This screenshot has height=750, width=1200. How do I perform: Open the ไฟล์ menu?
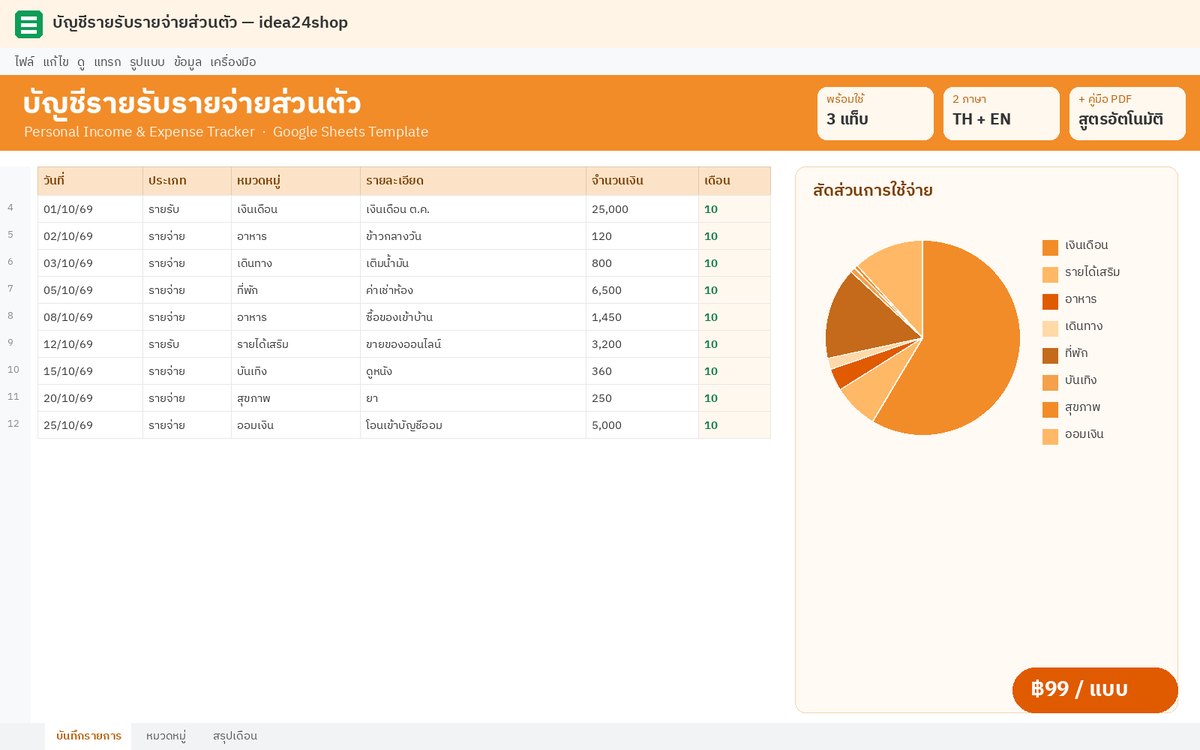tap(25, 62)
